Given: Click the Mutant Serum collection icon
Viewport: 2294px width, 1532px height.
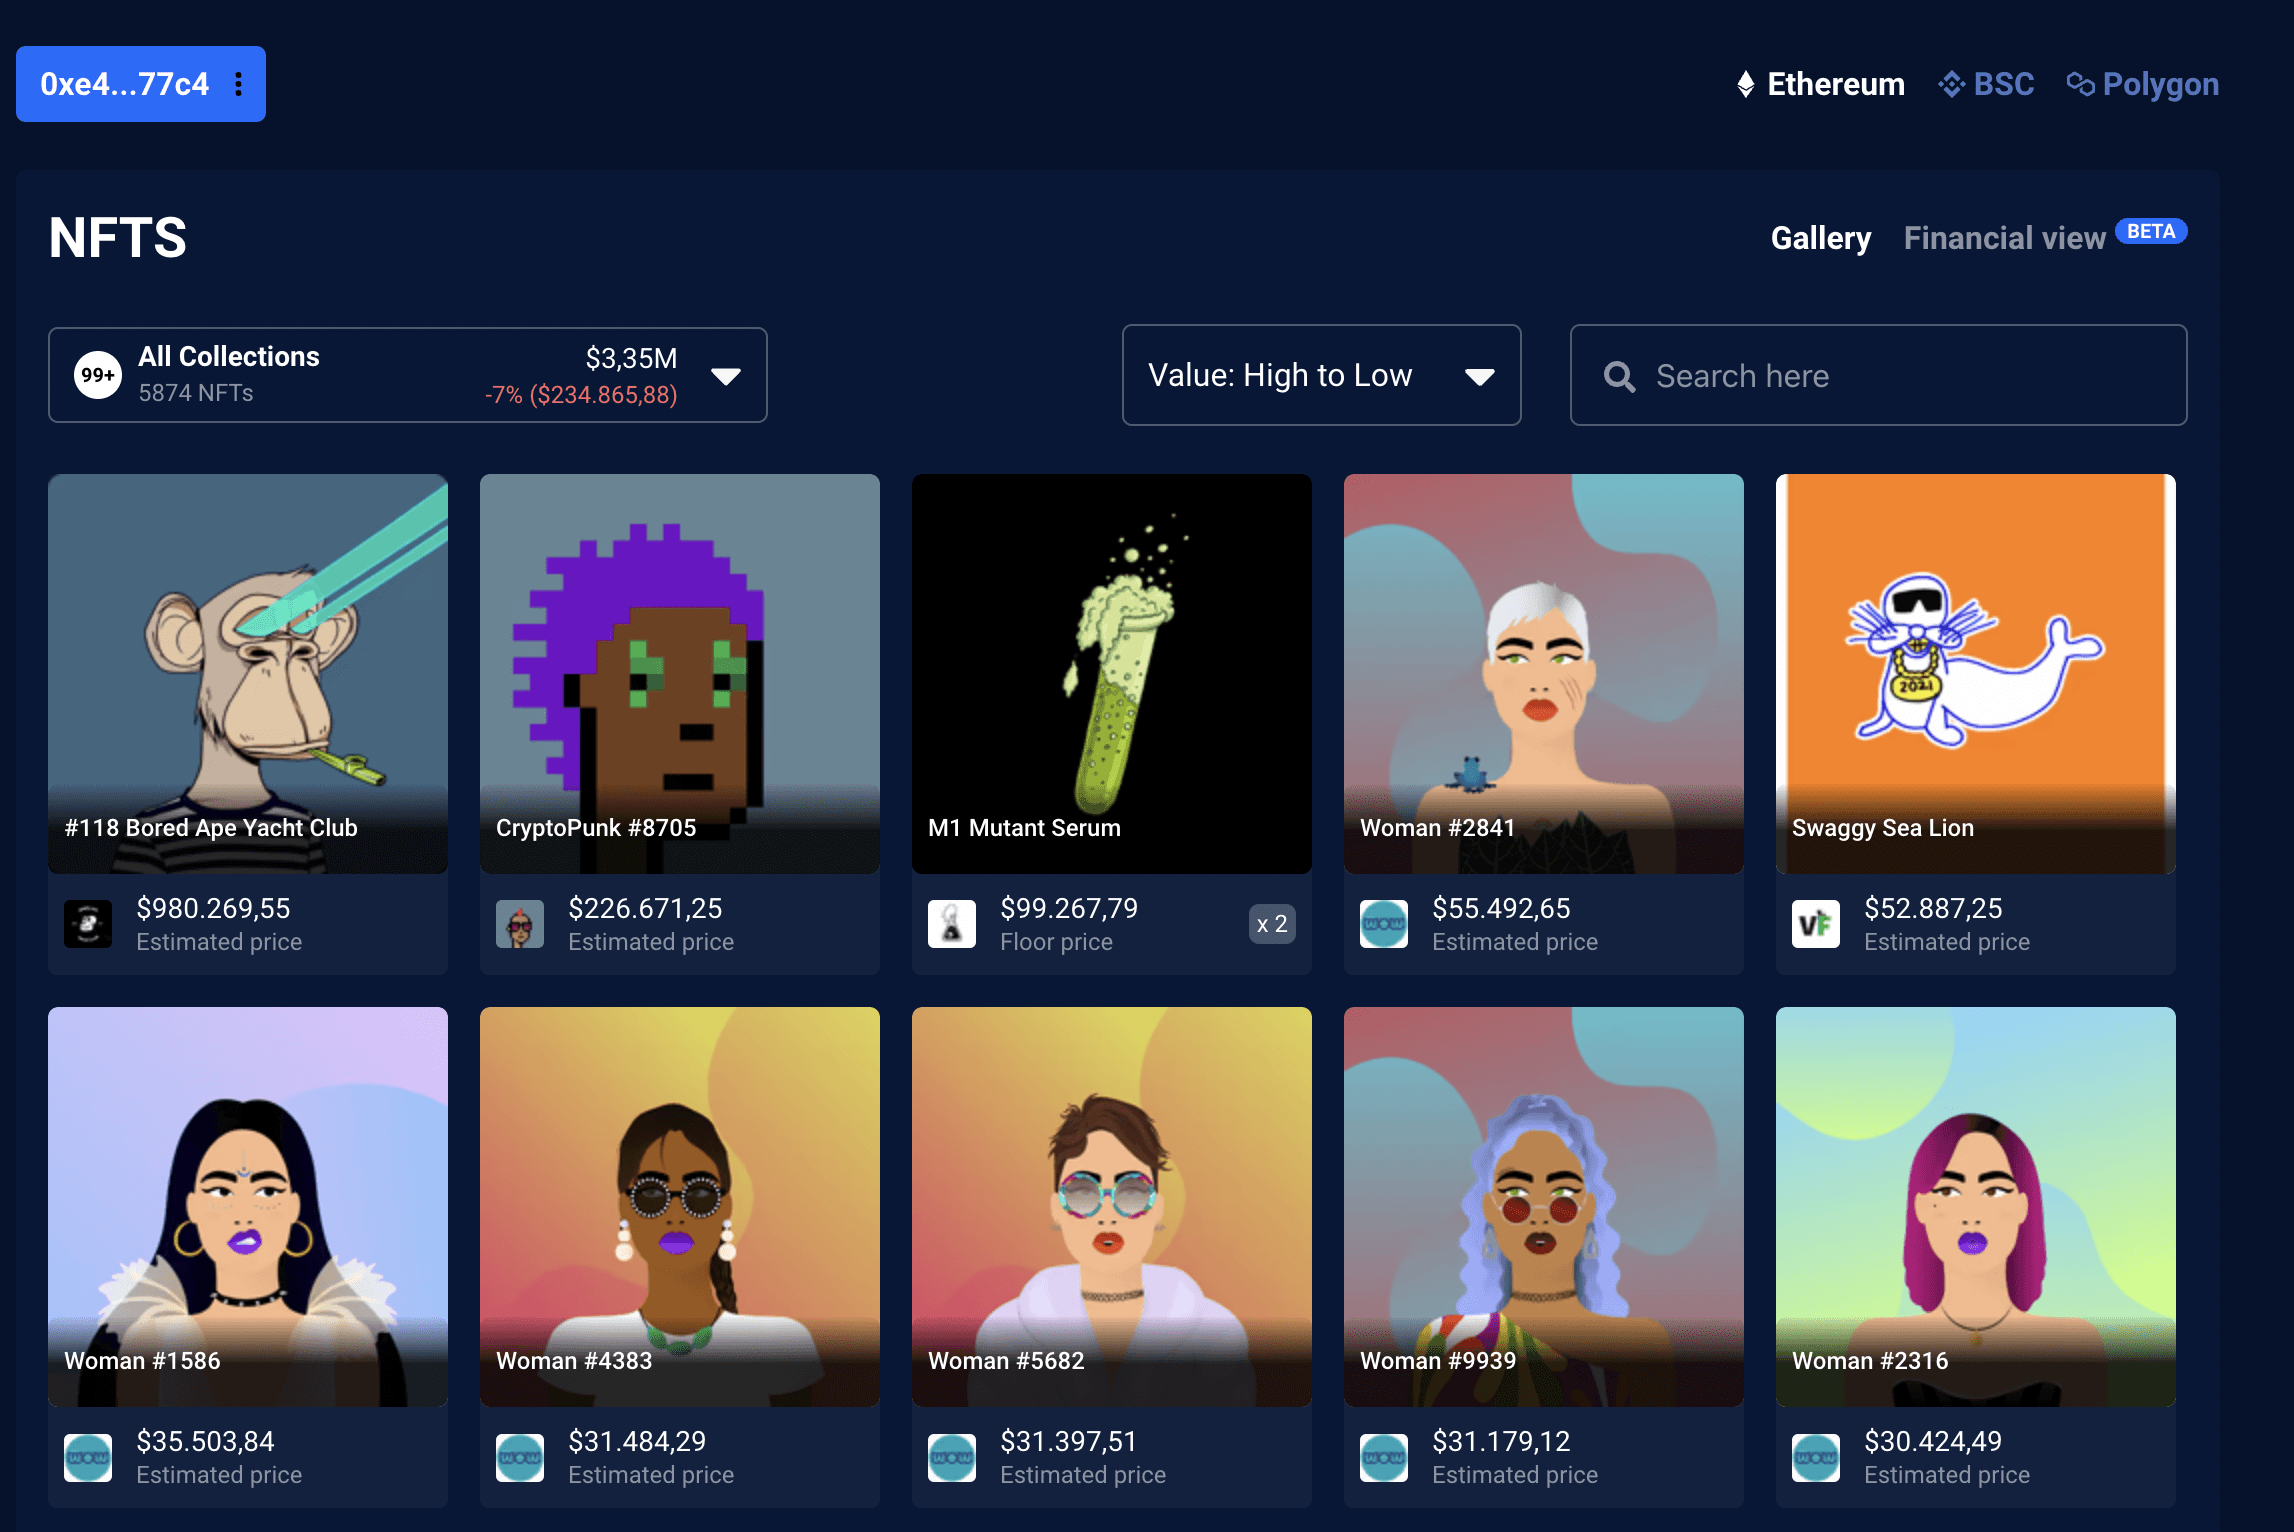Looking at the screenshot, I should [951, 924].
